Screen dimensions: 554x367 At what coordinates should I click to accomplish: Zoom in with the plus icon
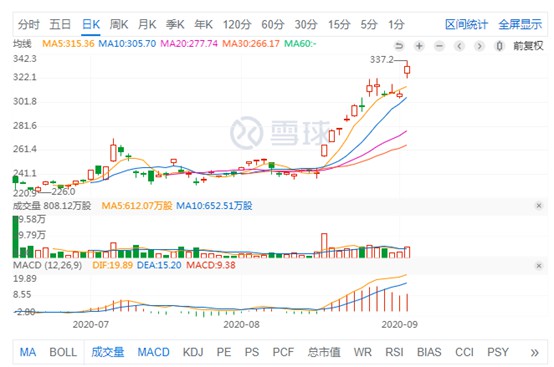[x=419, y=46]
